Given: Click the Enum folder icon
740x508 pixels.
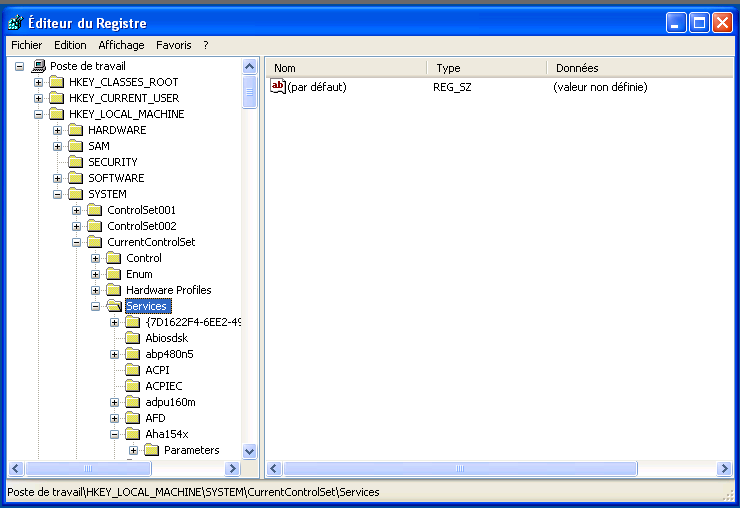Looking at the screenshot, I should pos(114,274).
